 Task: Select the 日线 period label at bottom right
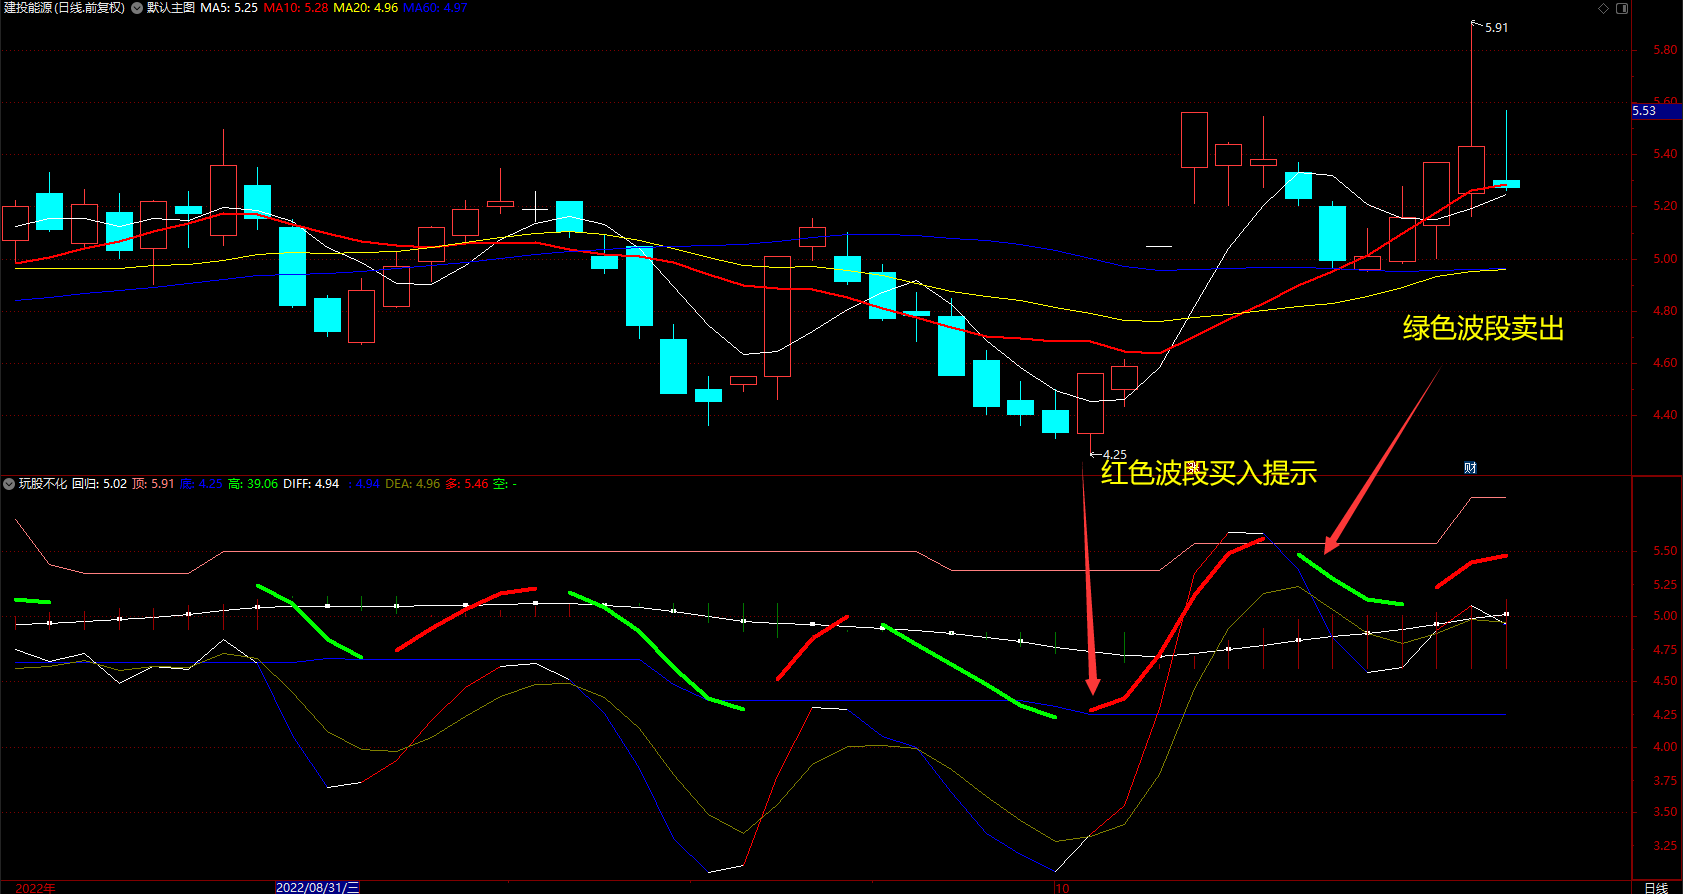click(x=1657, y=888)
